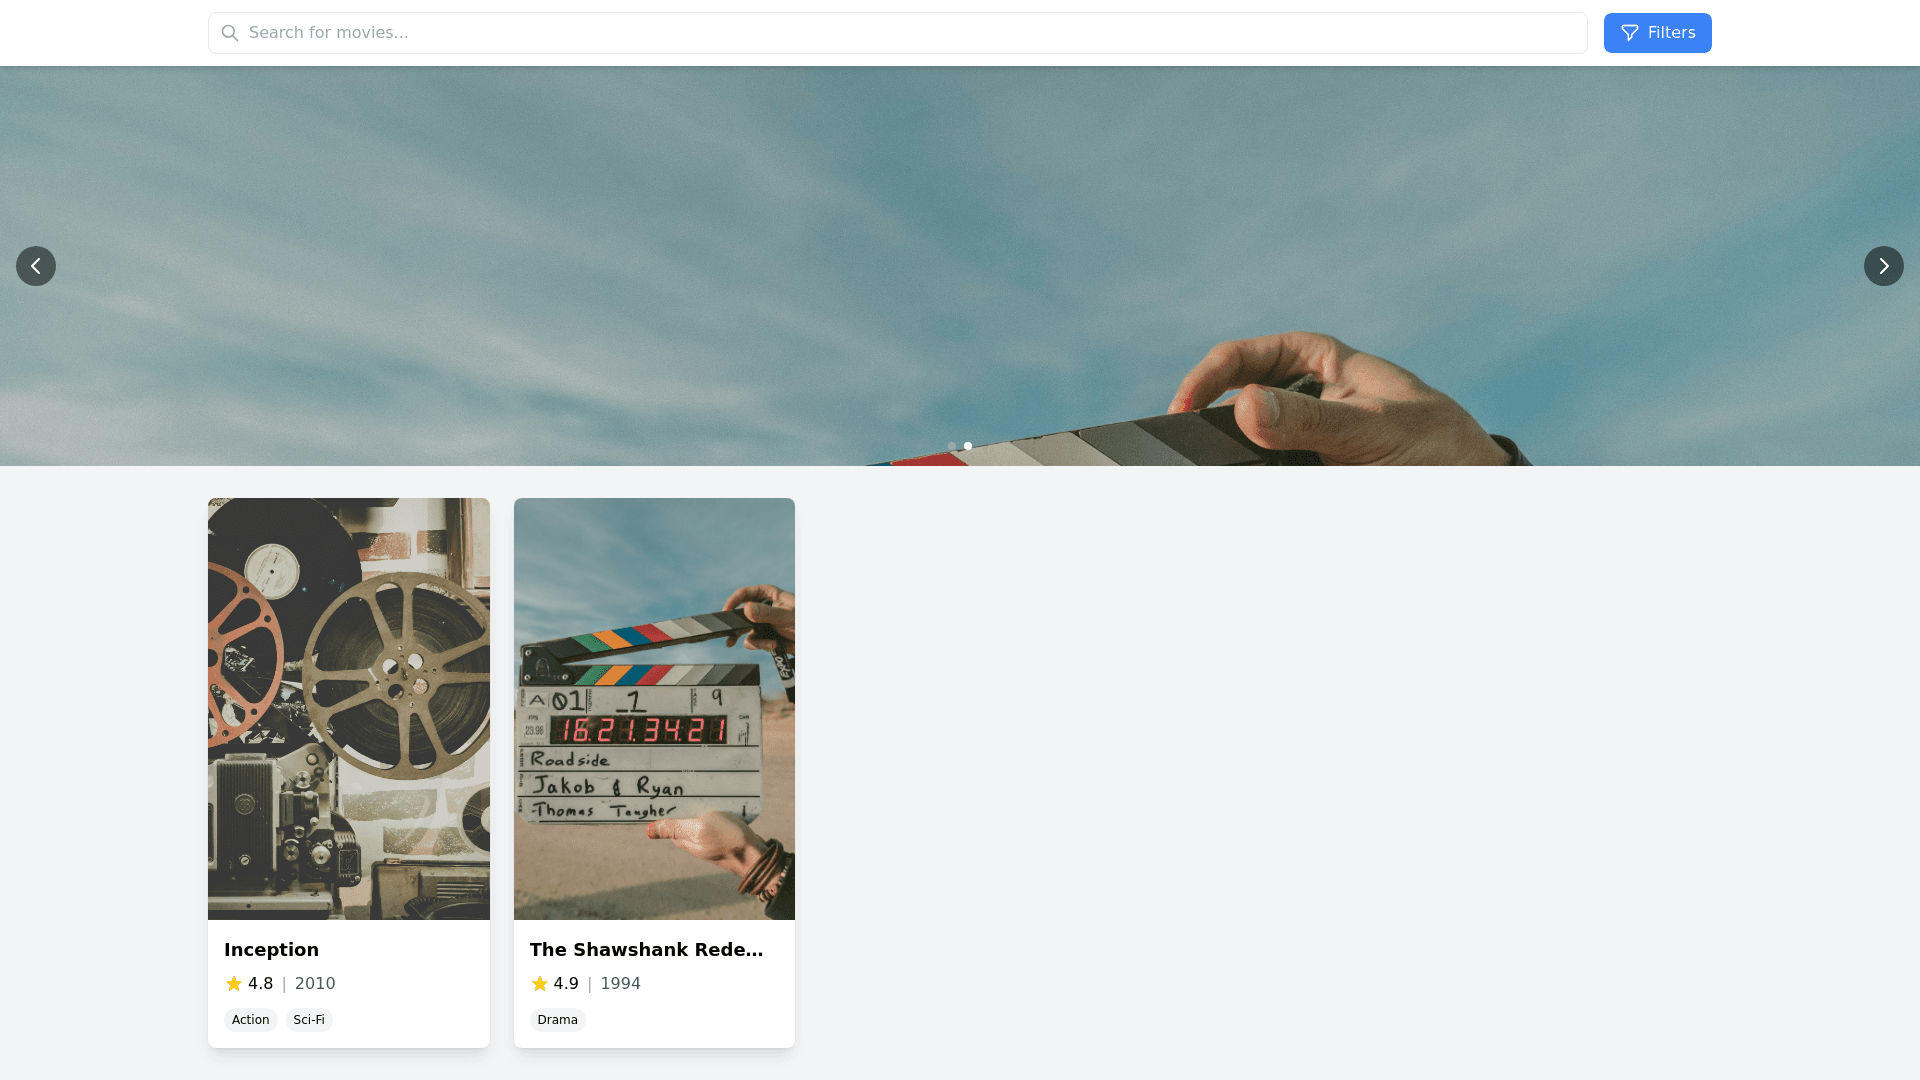The width and height of the screenshot is (1920, 1080).
Task: Select the Drama genre tag
Action: click(557, 1020)
